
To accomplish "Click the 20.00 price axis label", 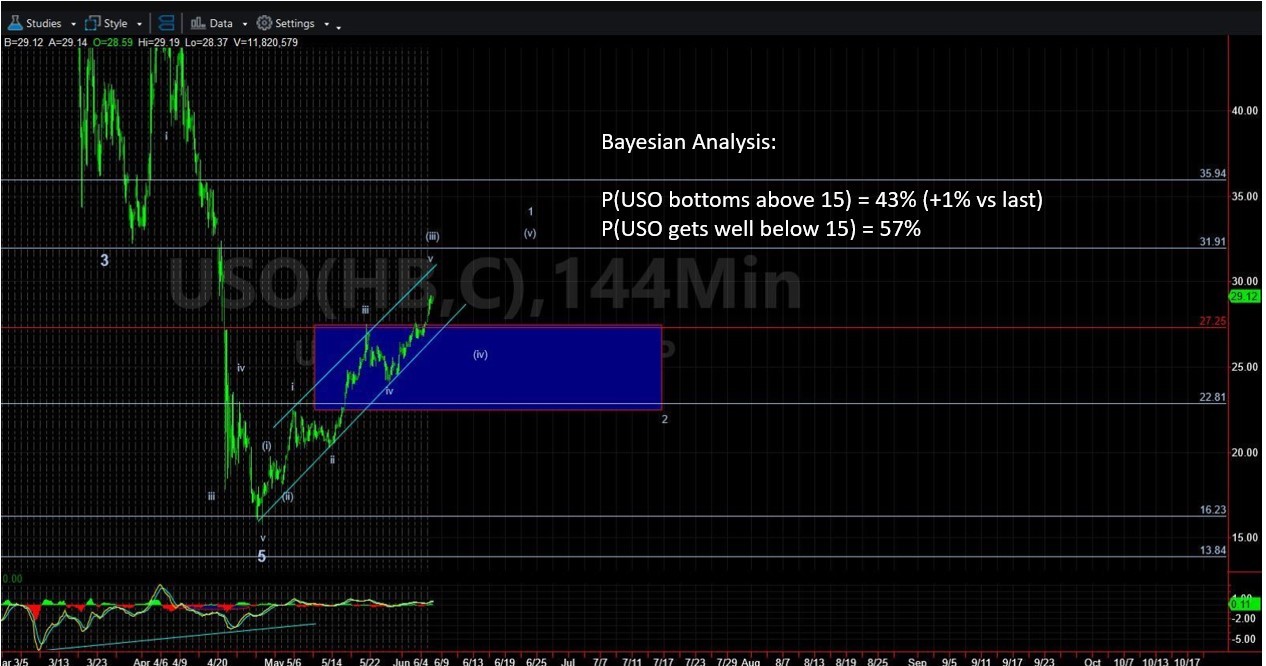I will [x=1246, y=452].
